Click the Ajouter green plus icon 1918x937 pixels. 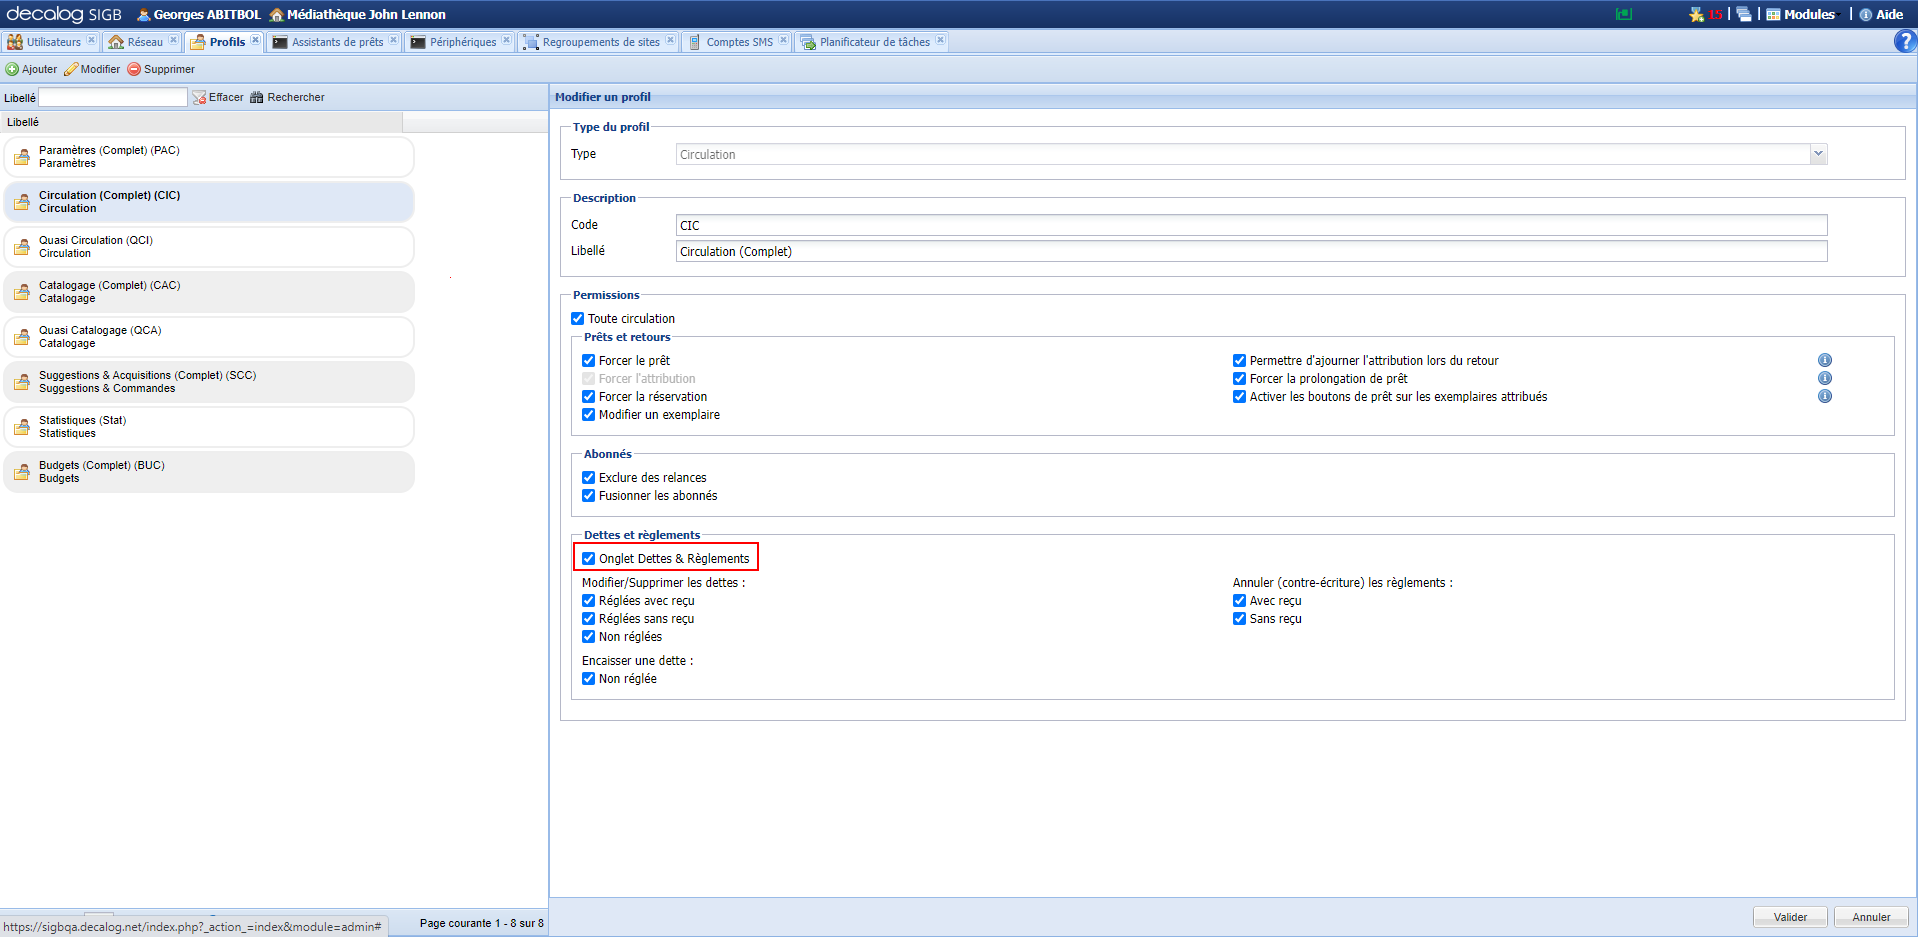point(12,70)
